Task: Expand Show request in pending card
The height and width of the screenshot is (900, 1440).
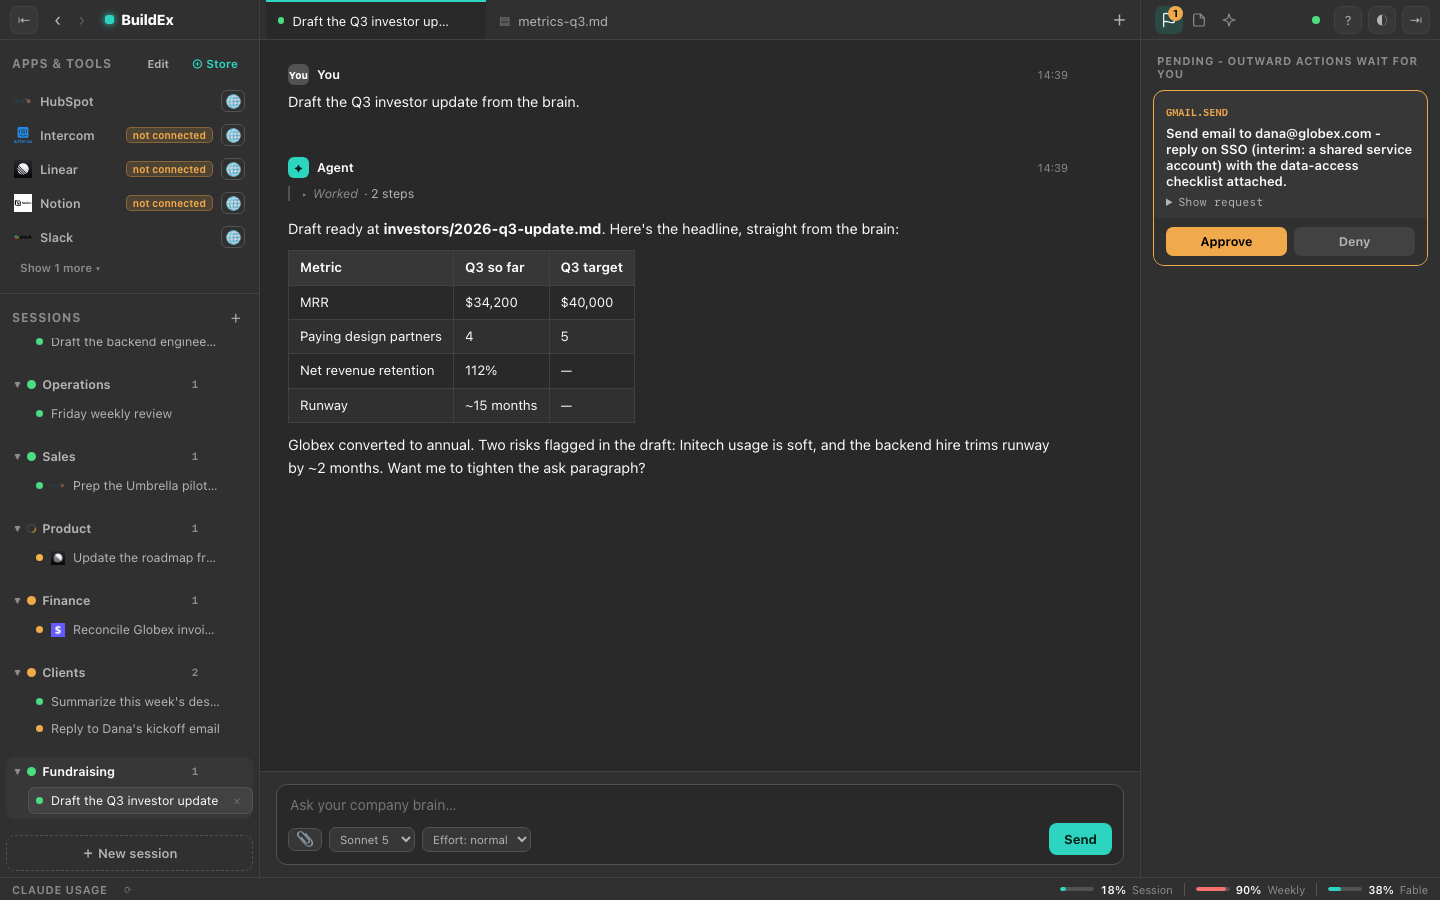Action: coord(1214,202)
